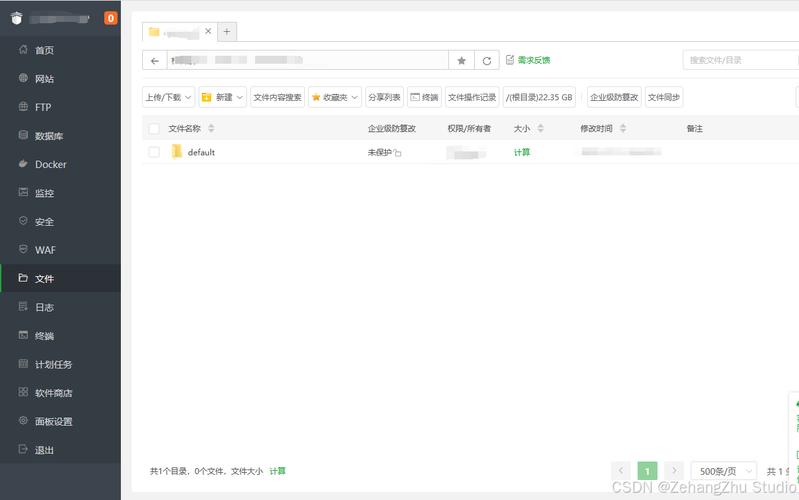Open the 网站 websites sidebar item
The height and width of the screenshot is (500, 799).
[60, 78]
